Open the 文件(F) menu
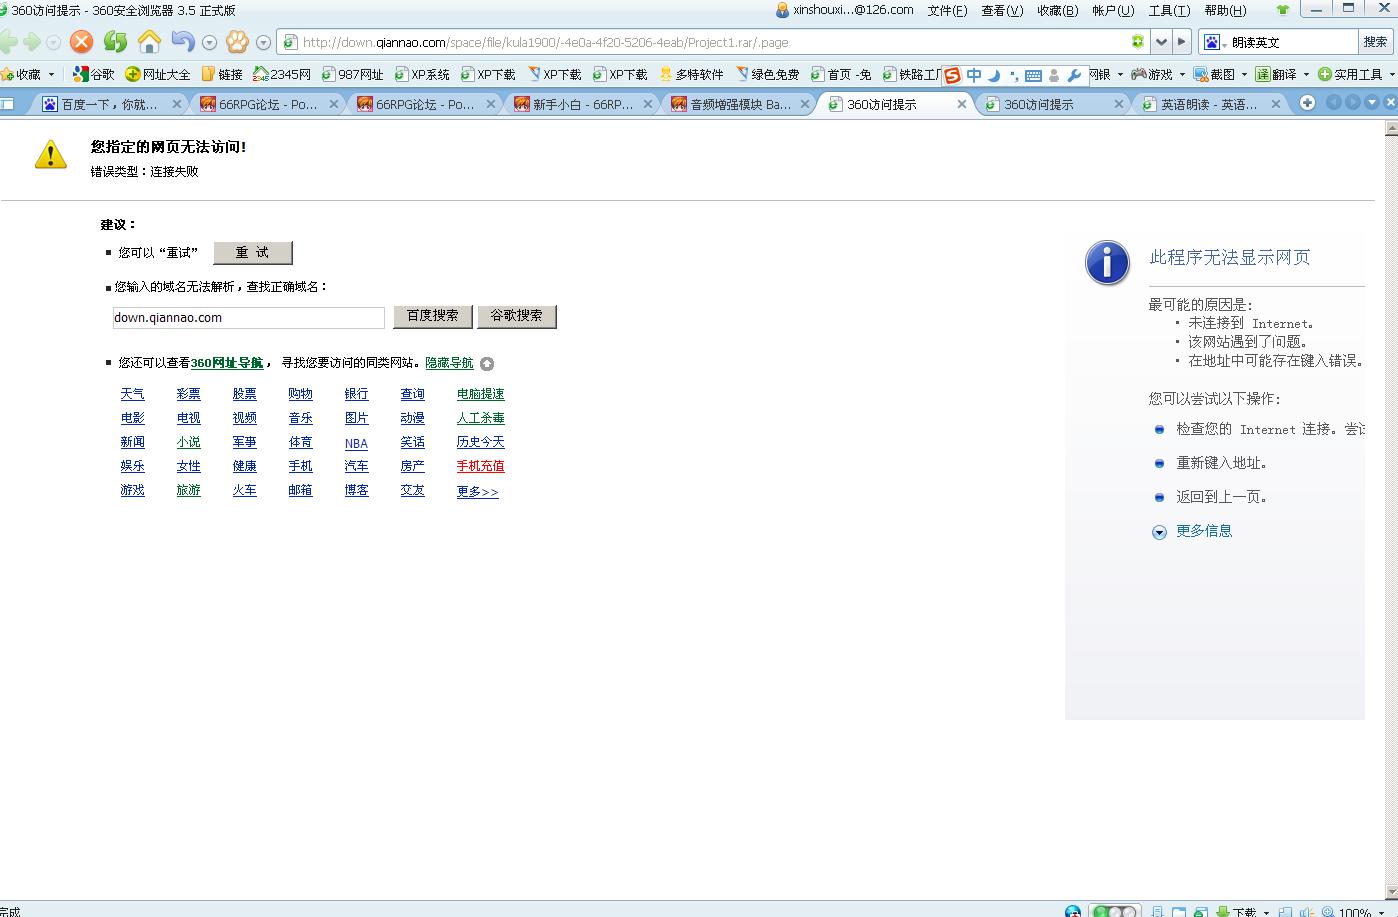1398x917 pixels. pyautogui.click(x=947, y=10)
